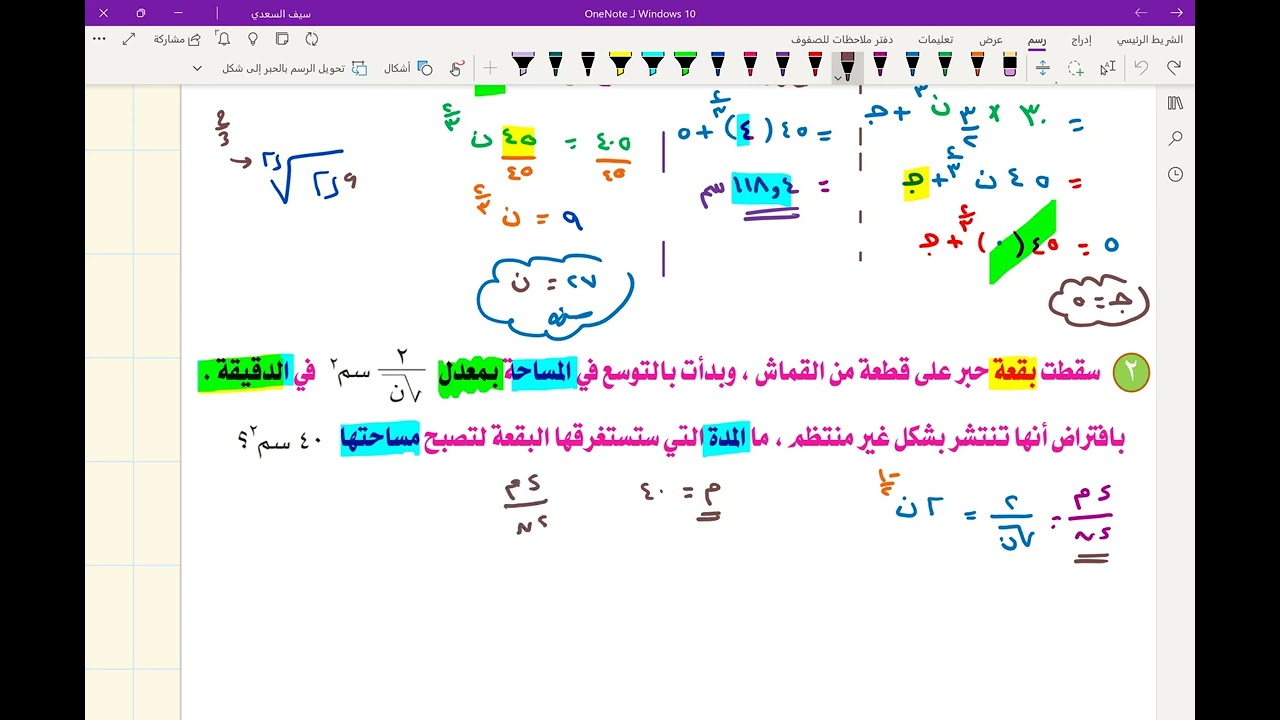Image resolution: width=1280 pixels, height=720 pixels.
Task: Open the page feed note icon
Action: tap(282, 39)
